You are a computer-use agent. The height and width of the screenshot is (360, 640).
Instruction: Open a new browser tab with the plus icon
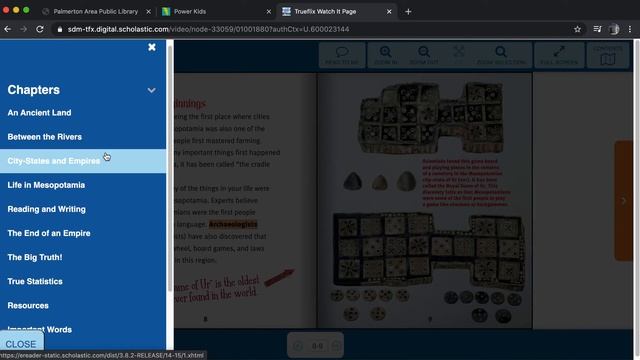click(408, 11)
